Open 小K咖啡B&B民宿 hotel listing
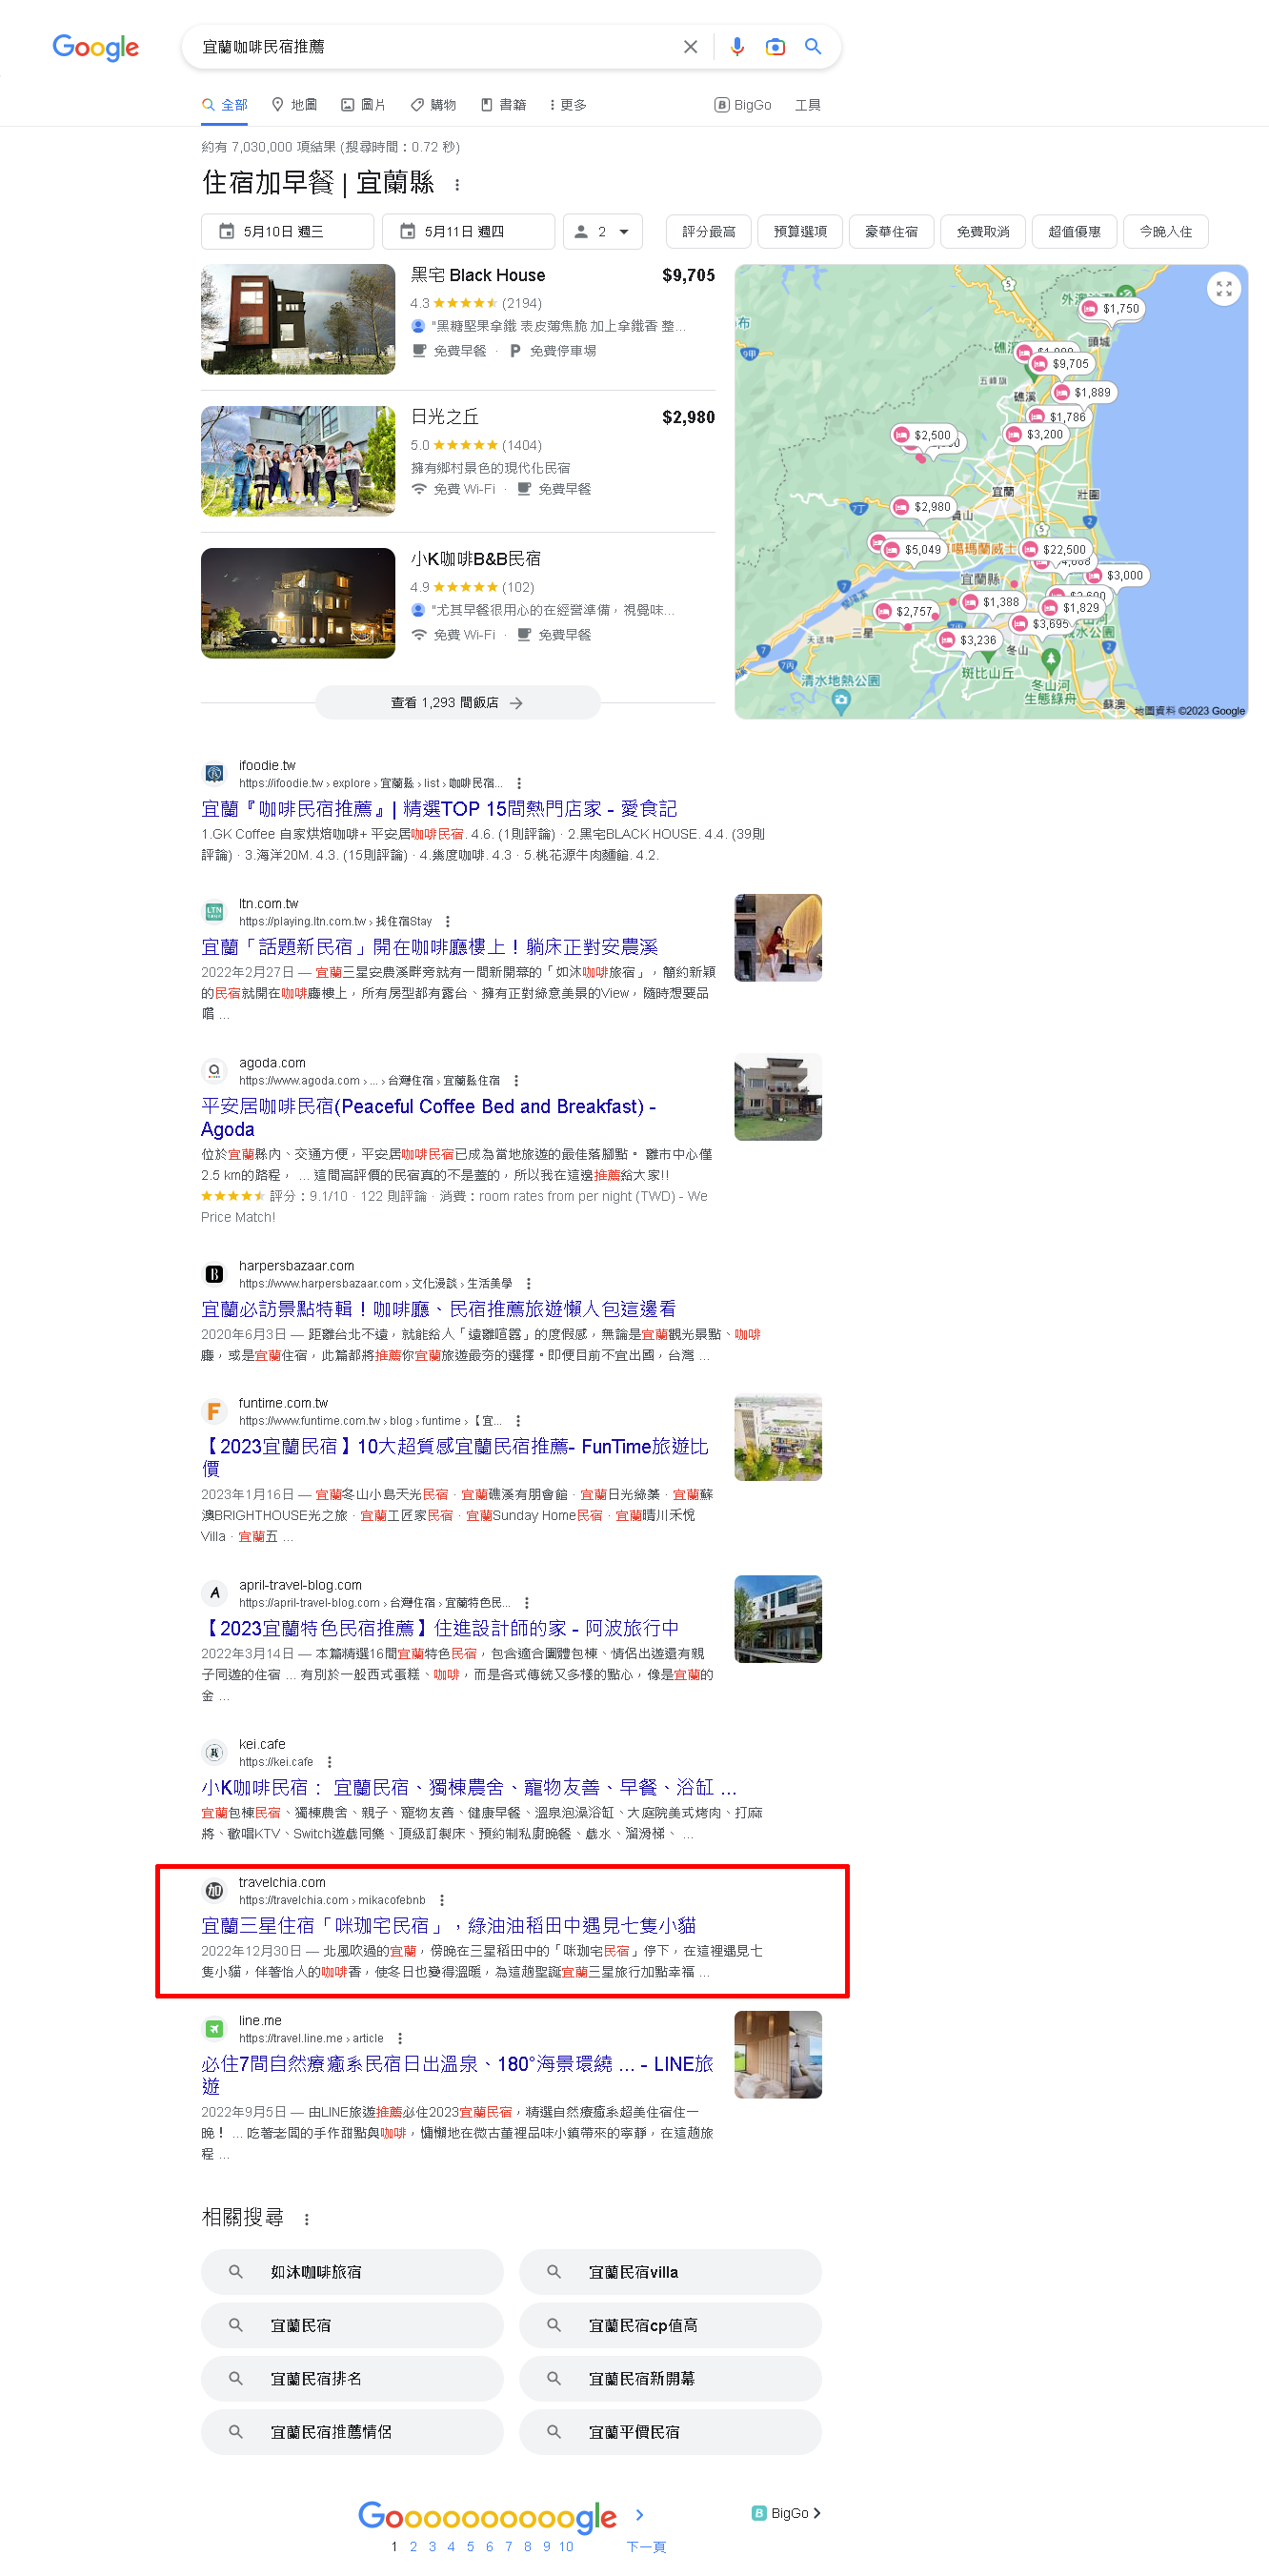This screenshot has height=2576, width=1269. click(x=476, y=560)
